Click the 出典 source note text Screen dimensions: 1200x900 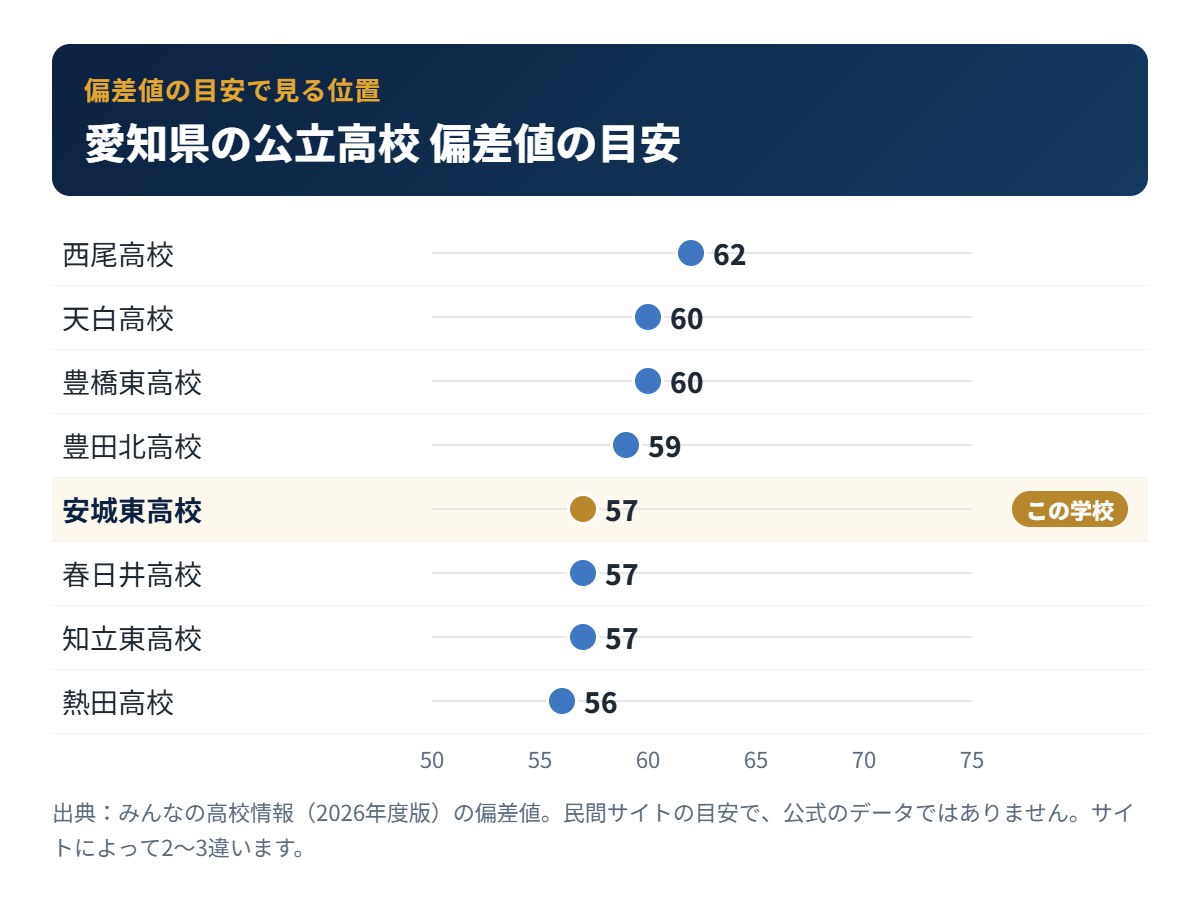click(592, 830)
